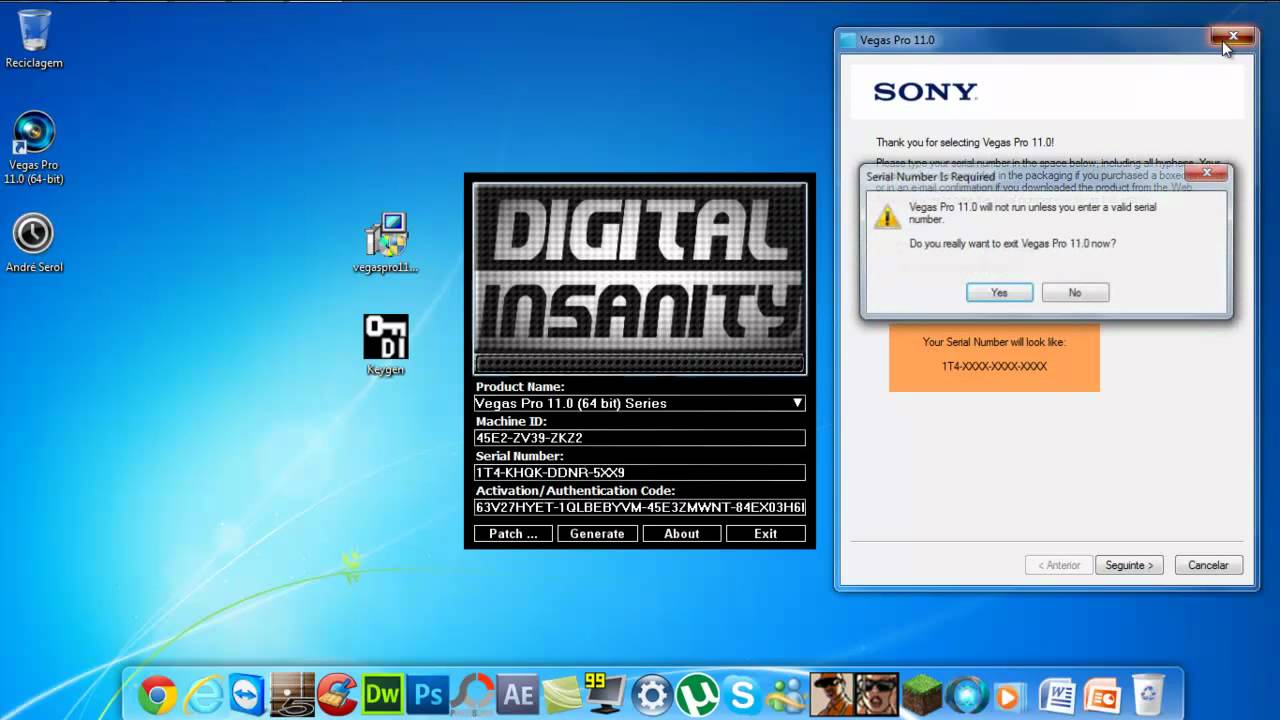Click the Serial Number field in keygen
Screen dimensions: 1280x720
[x=640, y=473]
